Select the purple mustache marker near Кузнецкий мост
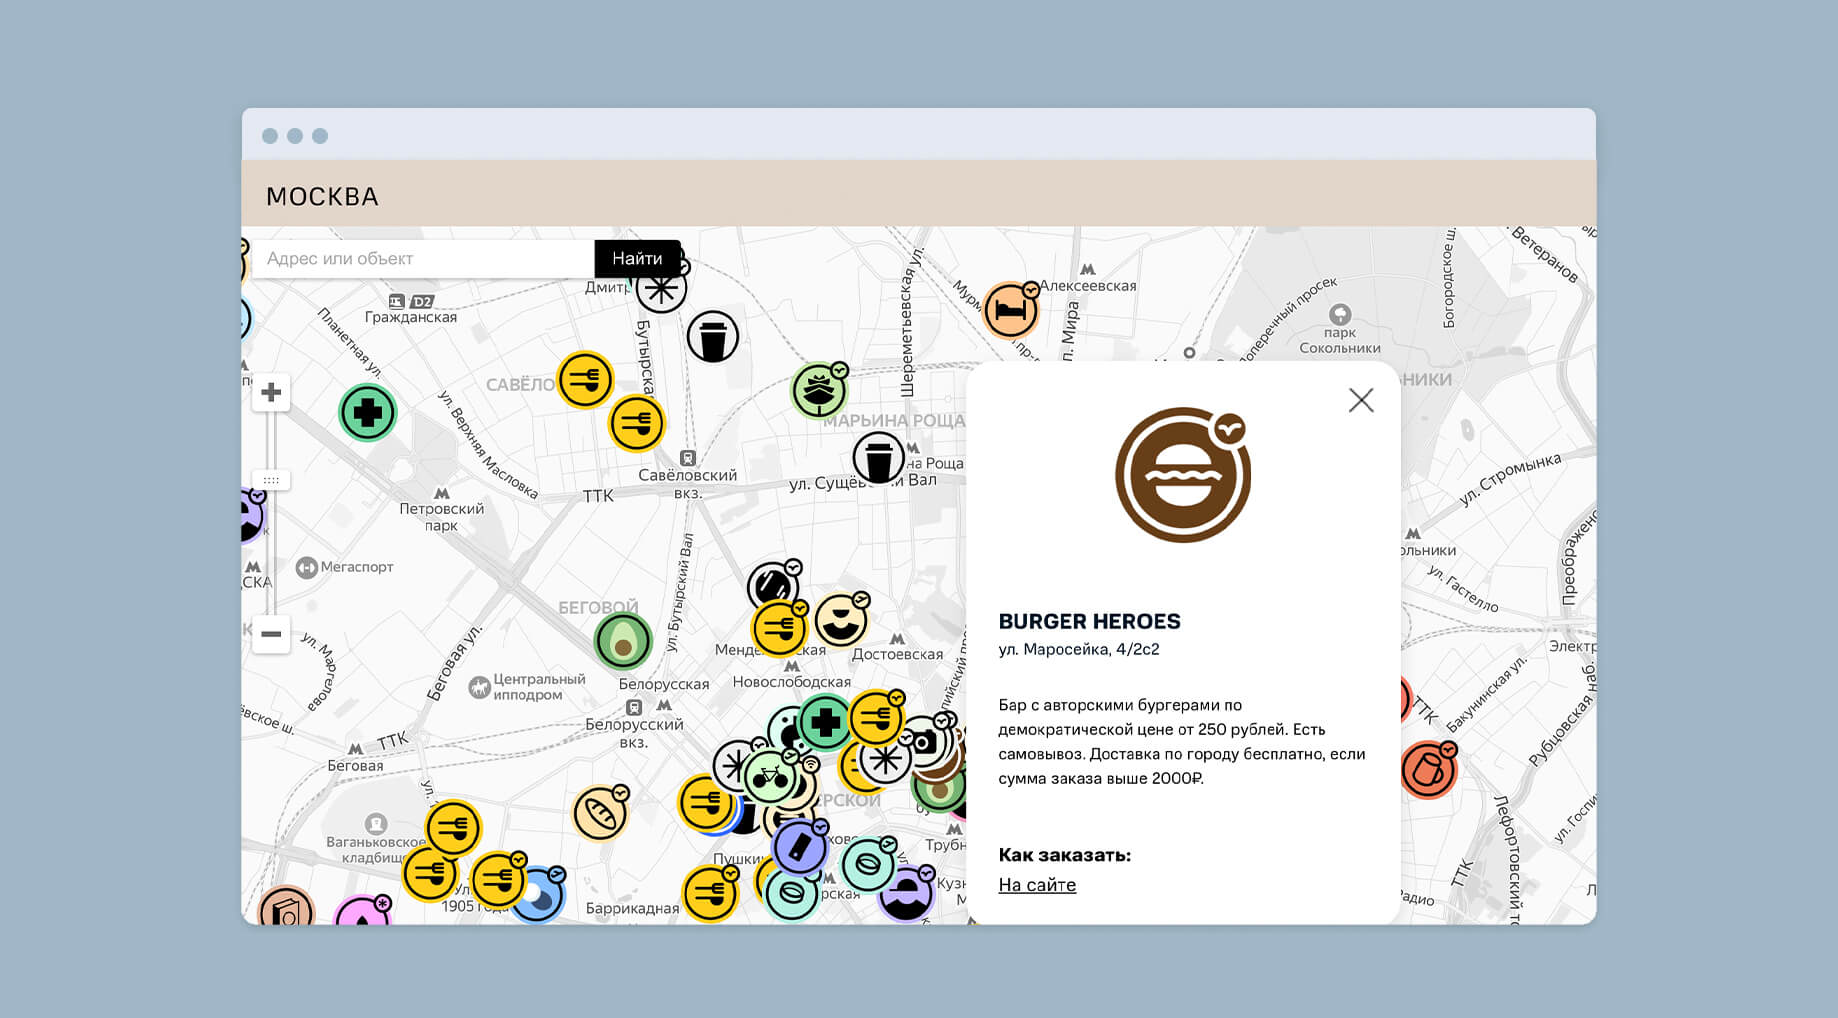1838x1018 pixels. [906, 893]
